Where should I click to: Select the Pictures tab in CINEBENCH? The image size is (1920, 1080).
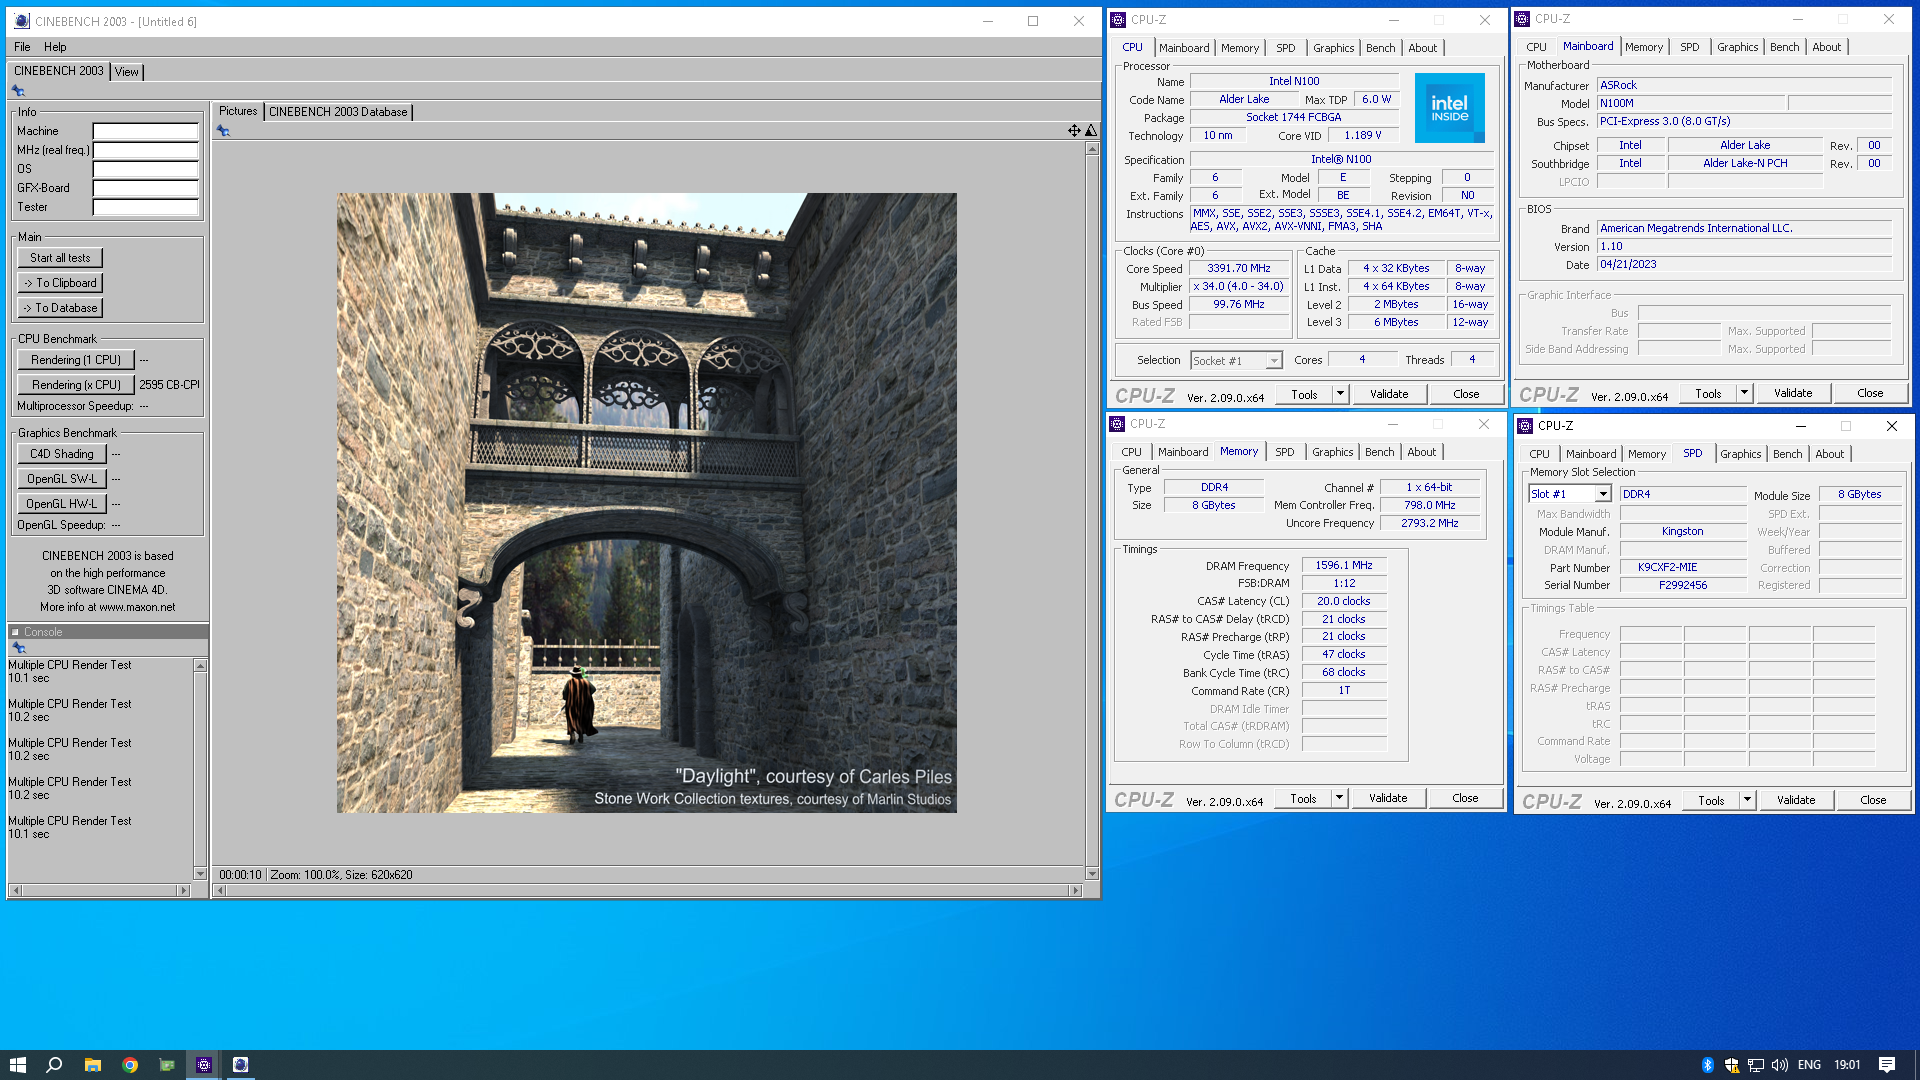(x=238, y=111)
